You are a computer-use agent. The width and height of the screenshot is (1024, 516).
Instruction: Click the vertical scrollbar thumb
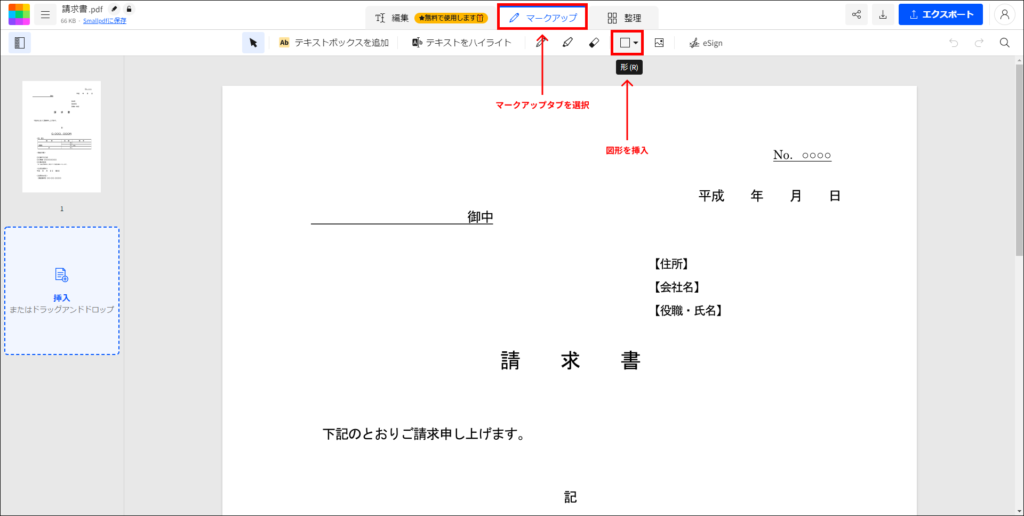coord(1019,160)
